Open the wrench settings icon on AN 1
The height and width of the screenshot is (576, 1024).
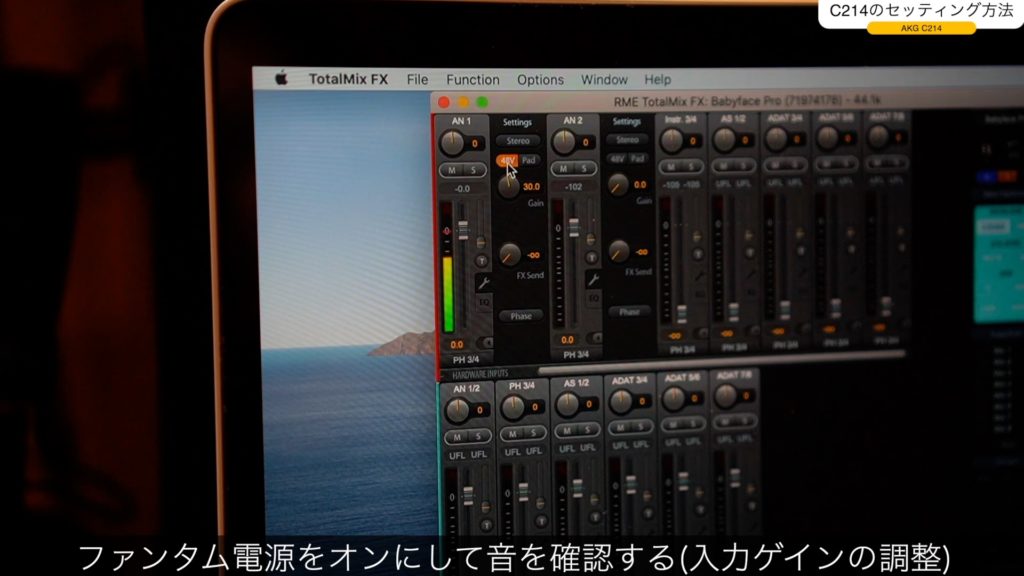(483, 282)
